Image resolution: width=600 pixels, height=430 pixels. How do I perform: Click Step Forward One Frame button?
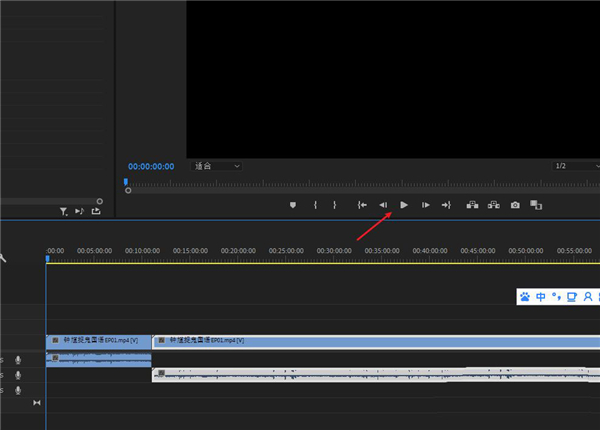pos(425,205)
